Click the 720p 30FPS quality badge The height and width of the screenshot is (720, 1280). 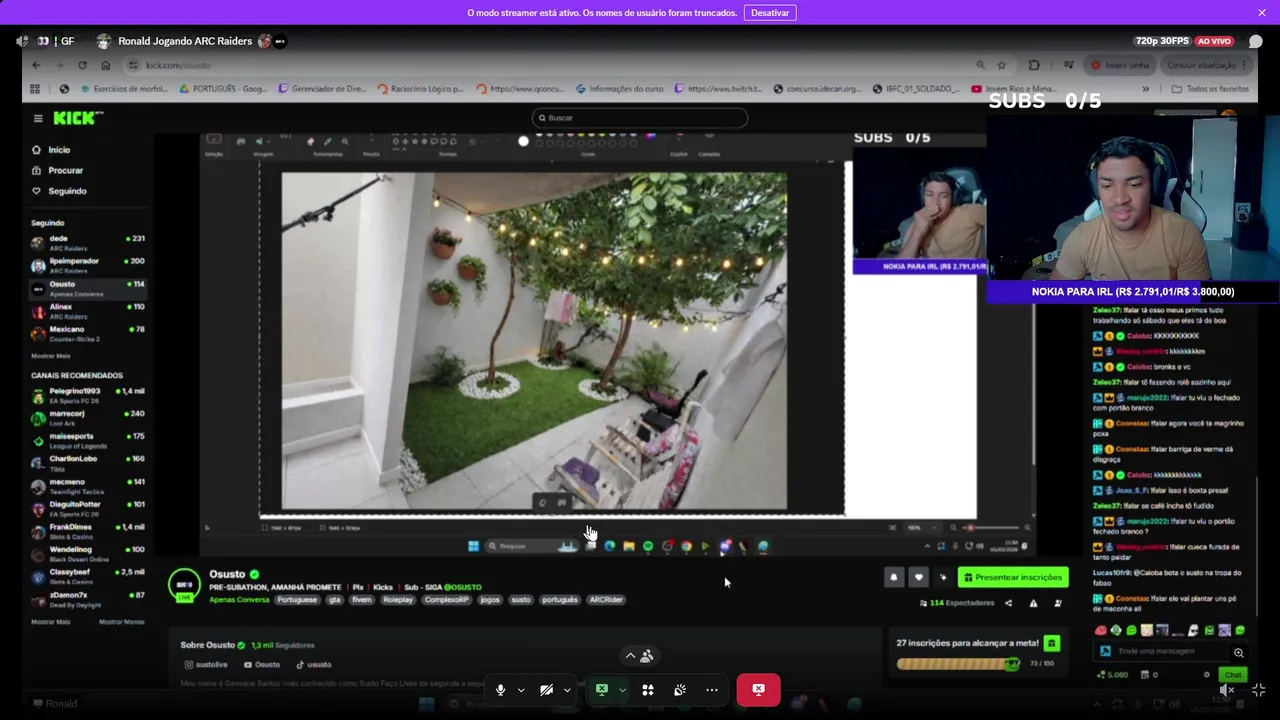1162,41
